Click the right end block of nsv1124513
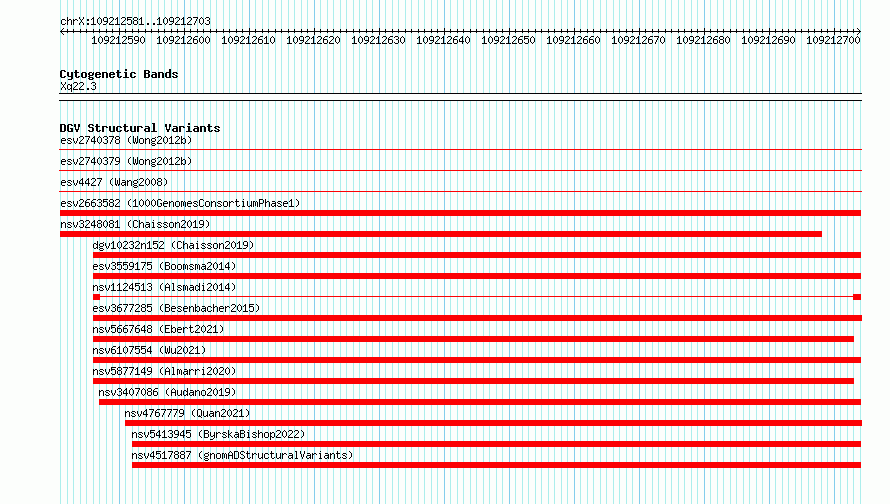The width and height of the screenshot is (890, 504). (857, 297)
